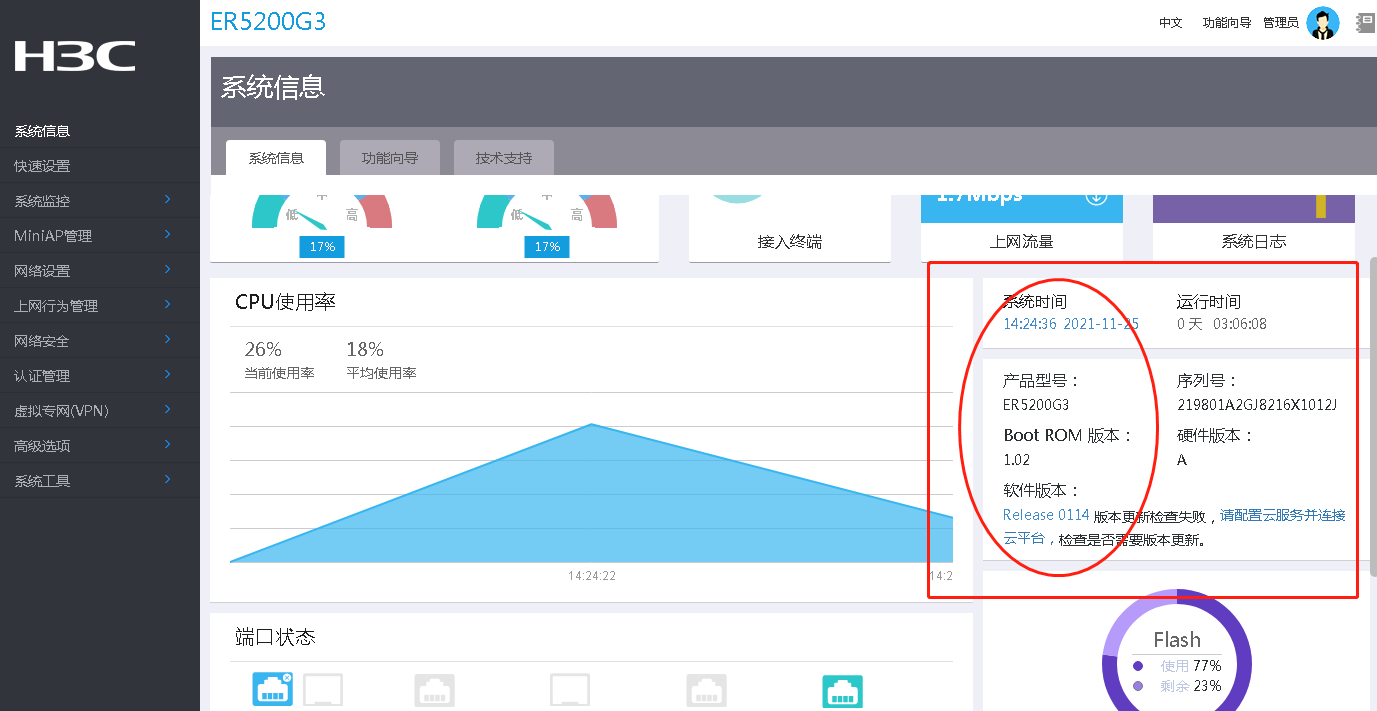Image resolution: width=1377 pixels, height=711 pixels.
Task: Click the ER5200G3 title in header
Action: [268, 22]
